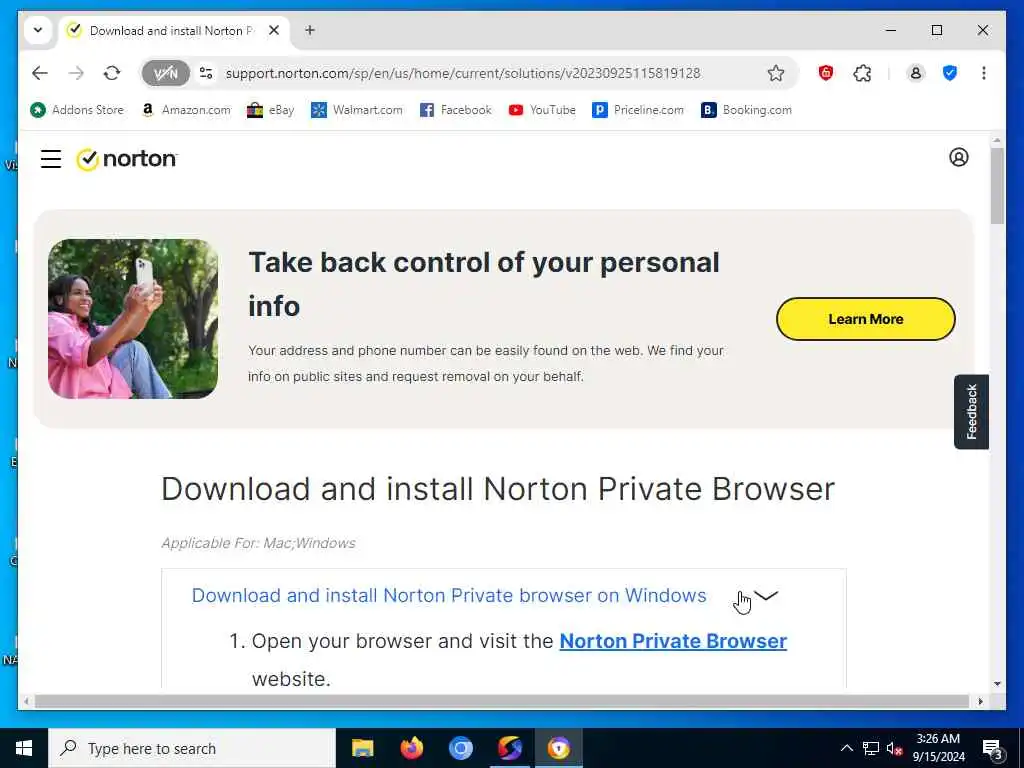Open the tab search dropdown arrow

pos(38,30)
